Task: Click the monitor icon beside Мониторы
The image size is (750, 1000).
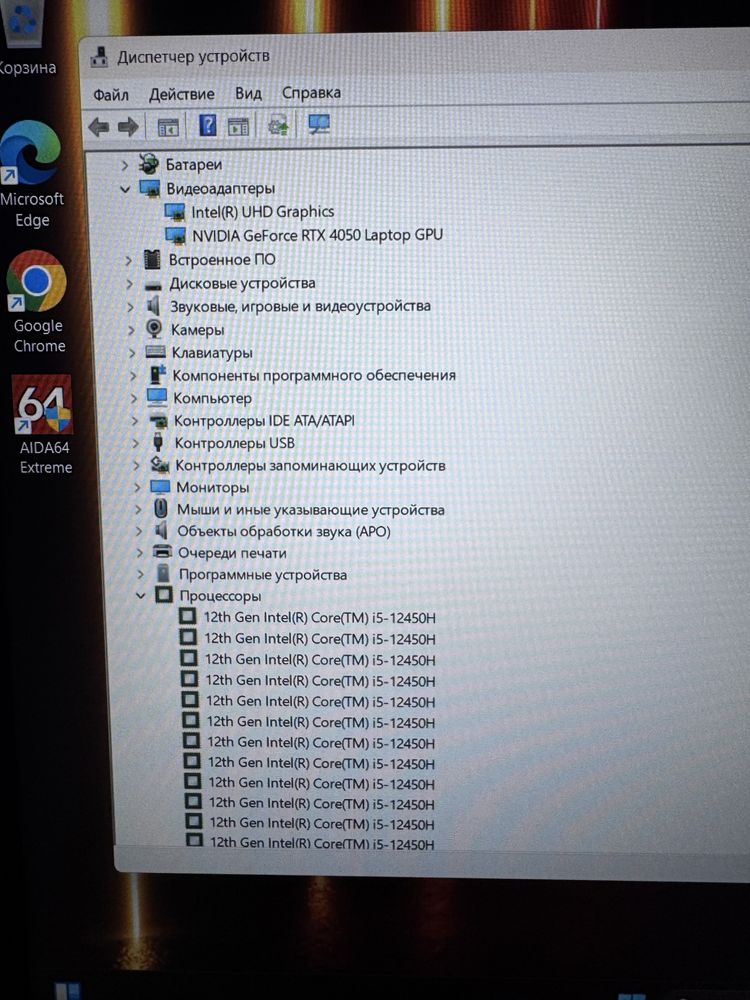Action: click(x=159, y=487)
